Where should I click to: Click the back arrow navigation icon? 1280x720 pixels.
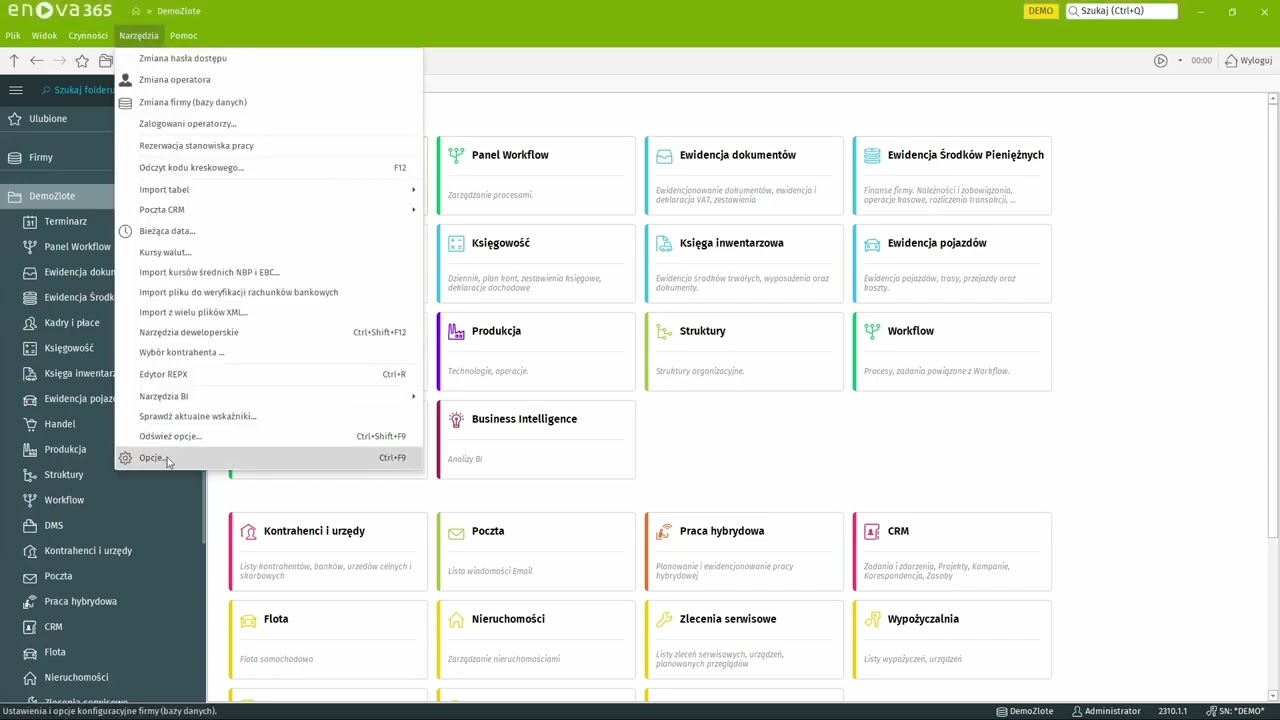point(37,61)
